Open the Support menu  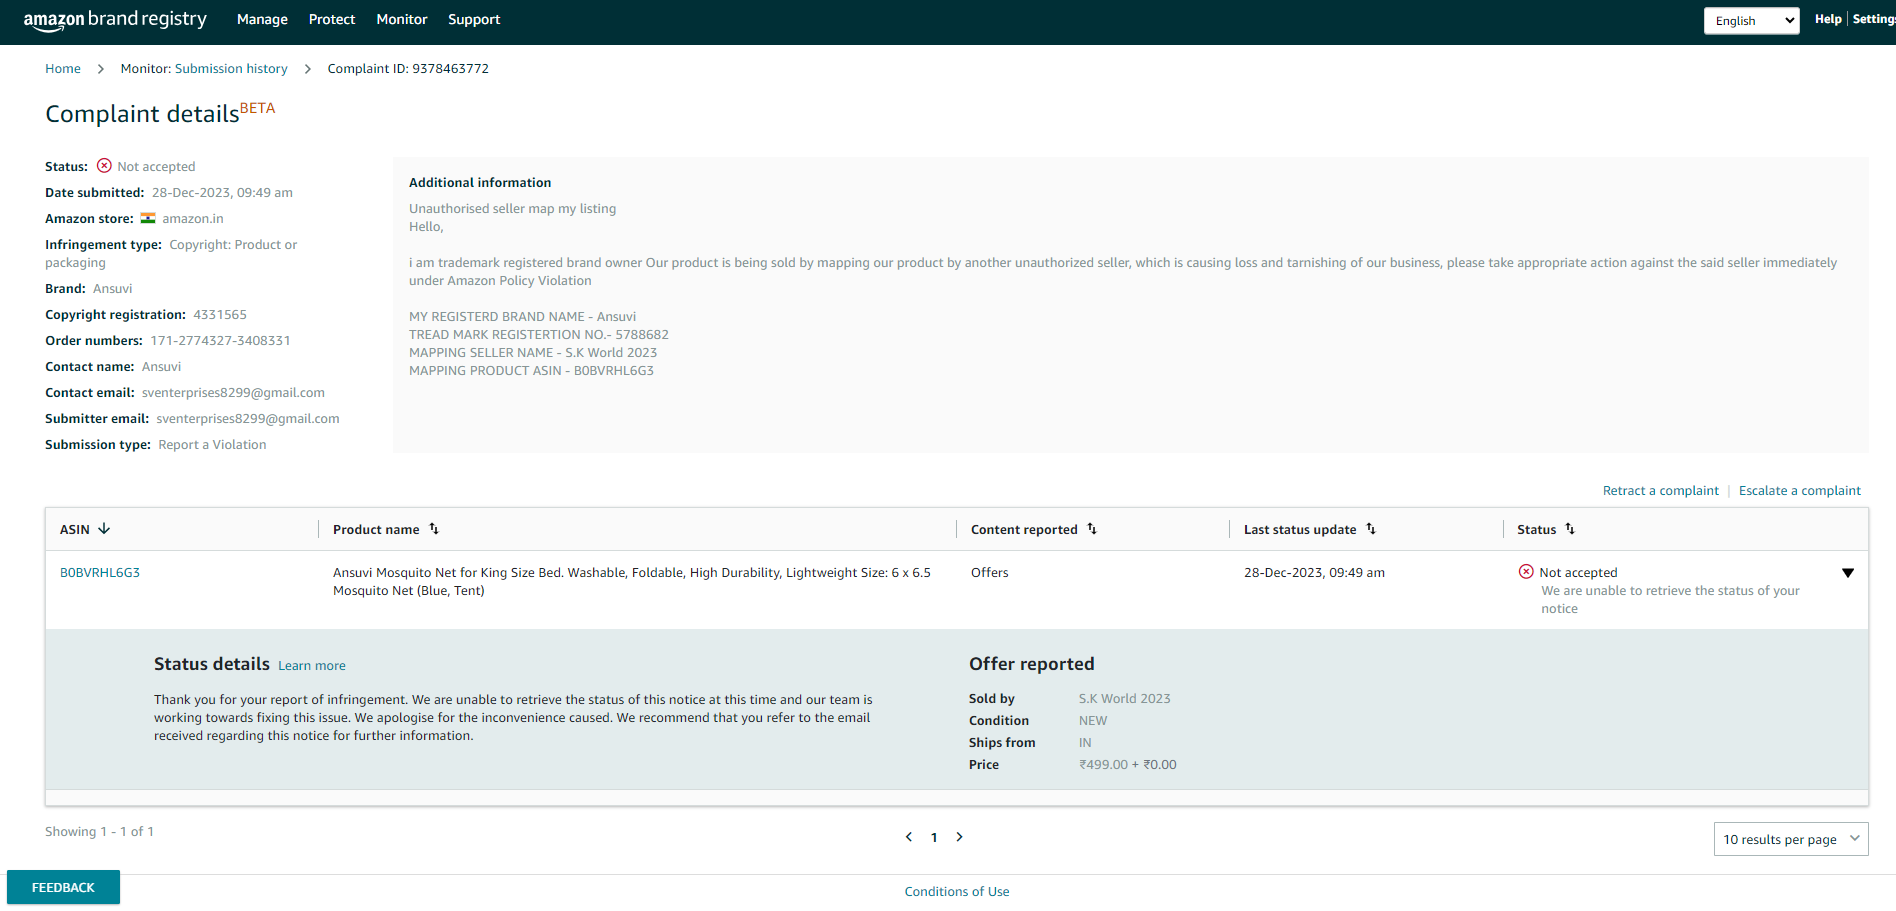click(474, 19)
